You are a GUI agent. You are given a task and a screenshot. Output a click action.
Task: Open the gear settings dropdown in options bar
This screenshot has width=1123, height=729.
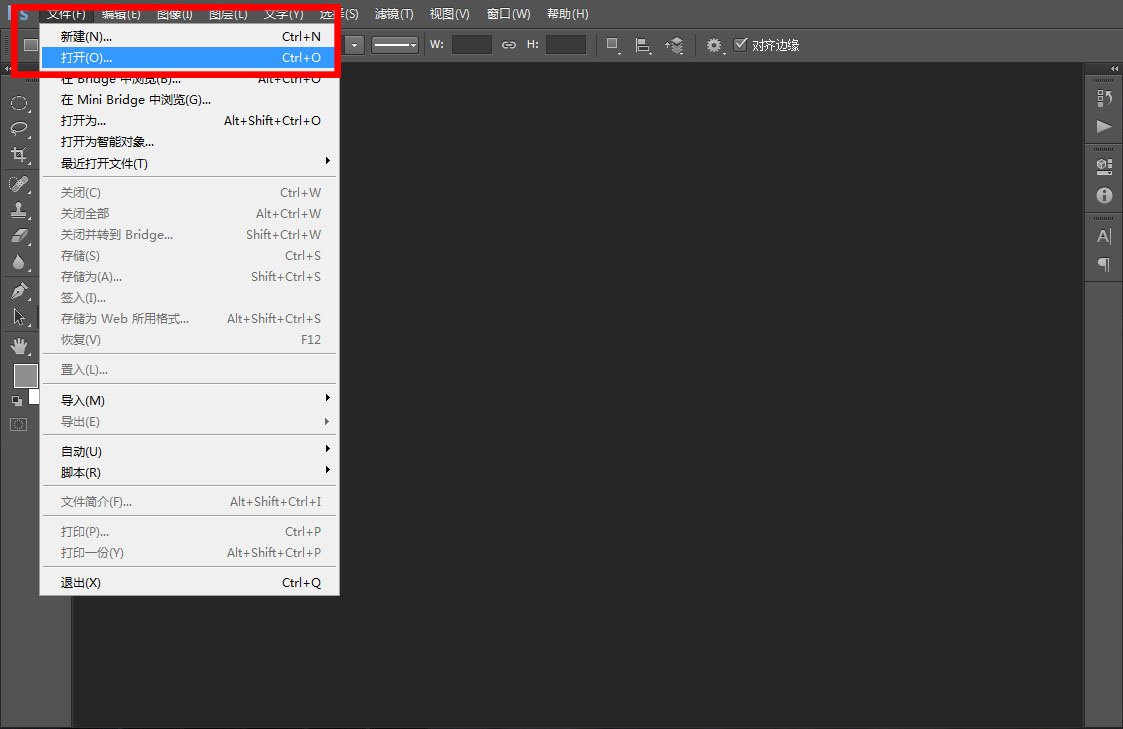[714, 45]
